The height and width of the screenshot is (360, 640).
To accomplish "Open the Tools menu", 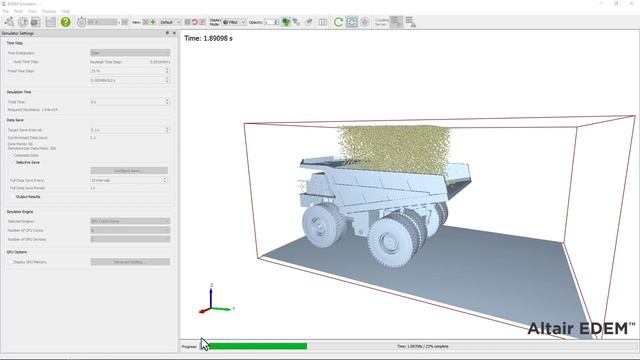I will click(x=18, y=11).
